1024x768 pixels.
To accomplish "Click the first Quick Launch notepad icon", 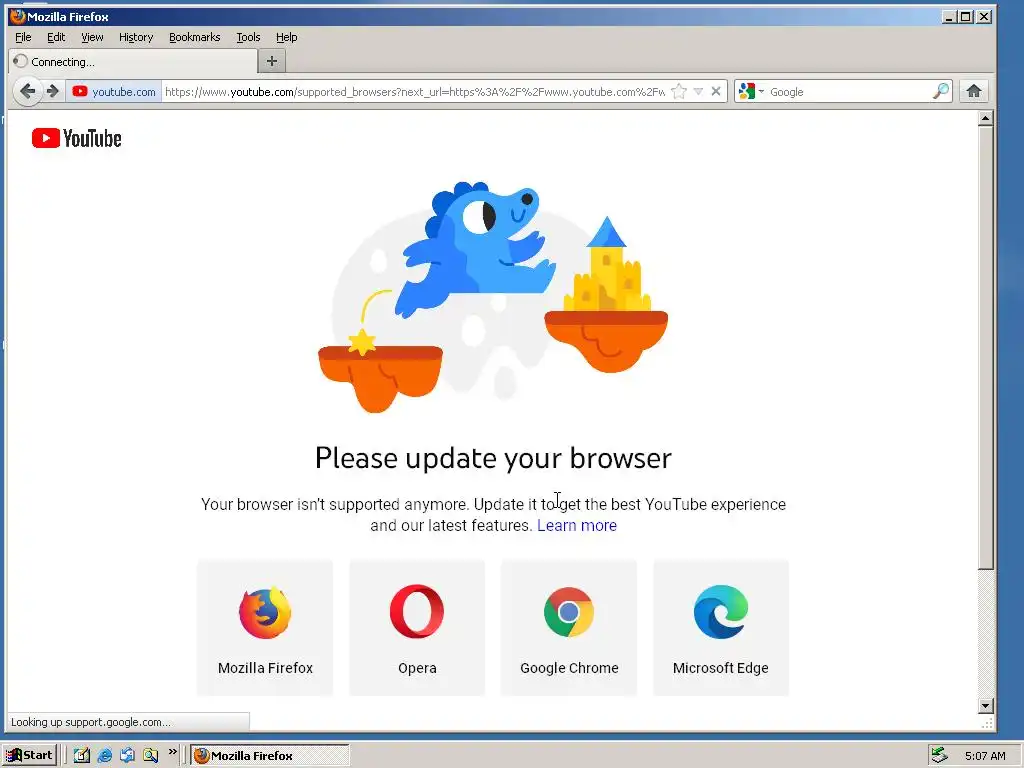I will [x=81, y=755].
